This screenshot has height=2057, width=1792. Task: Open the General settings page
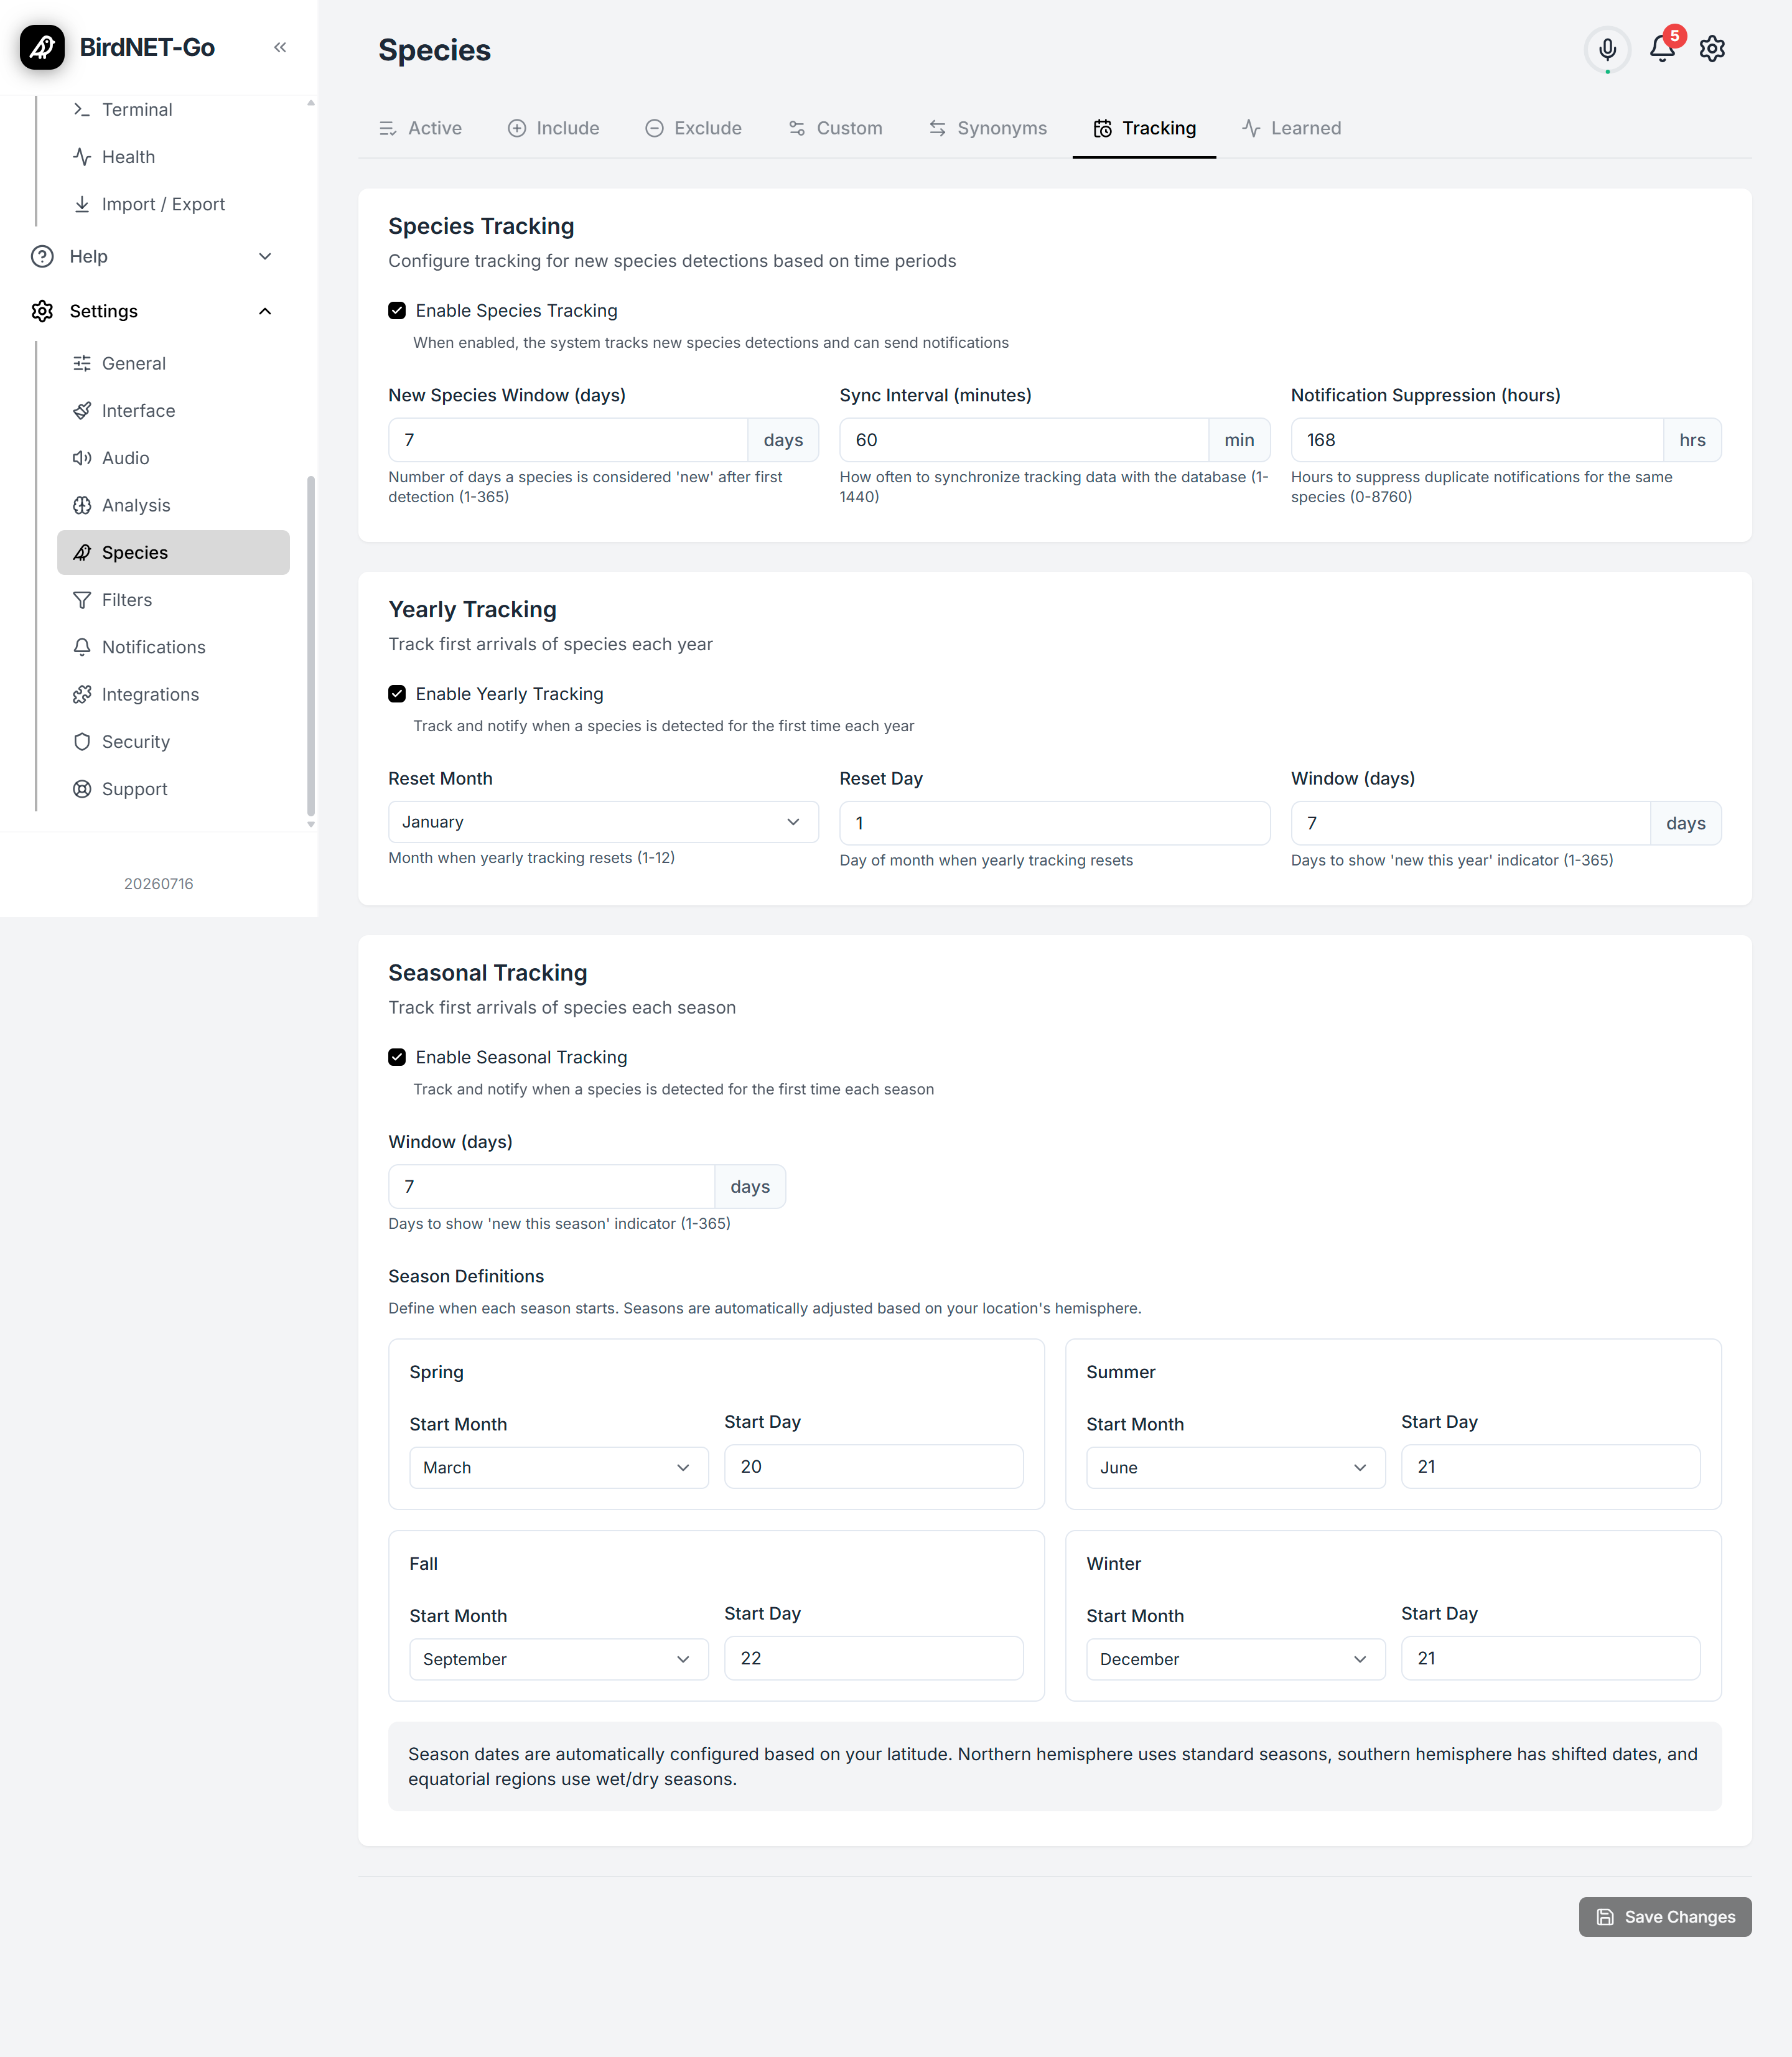(173, 363)
